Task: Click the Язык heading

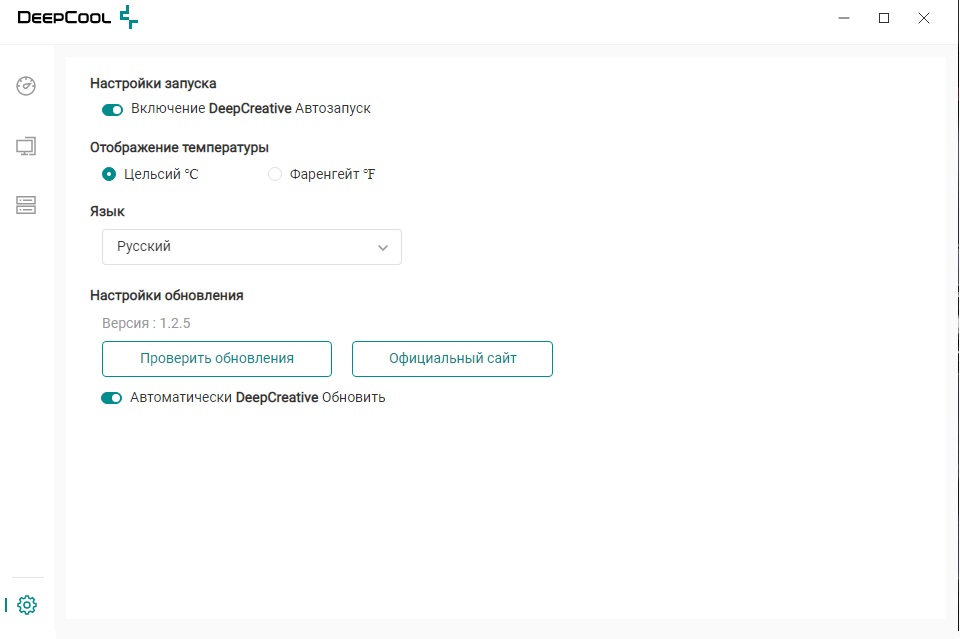Action: pos(107,211)
